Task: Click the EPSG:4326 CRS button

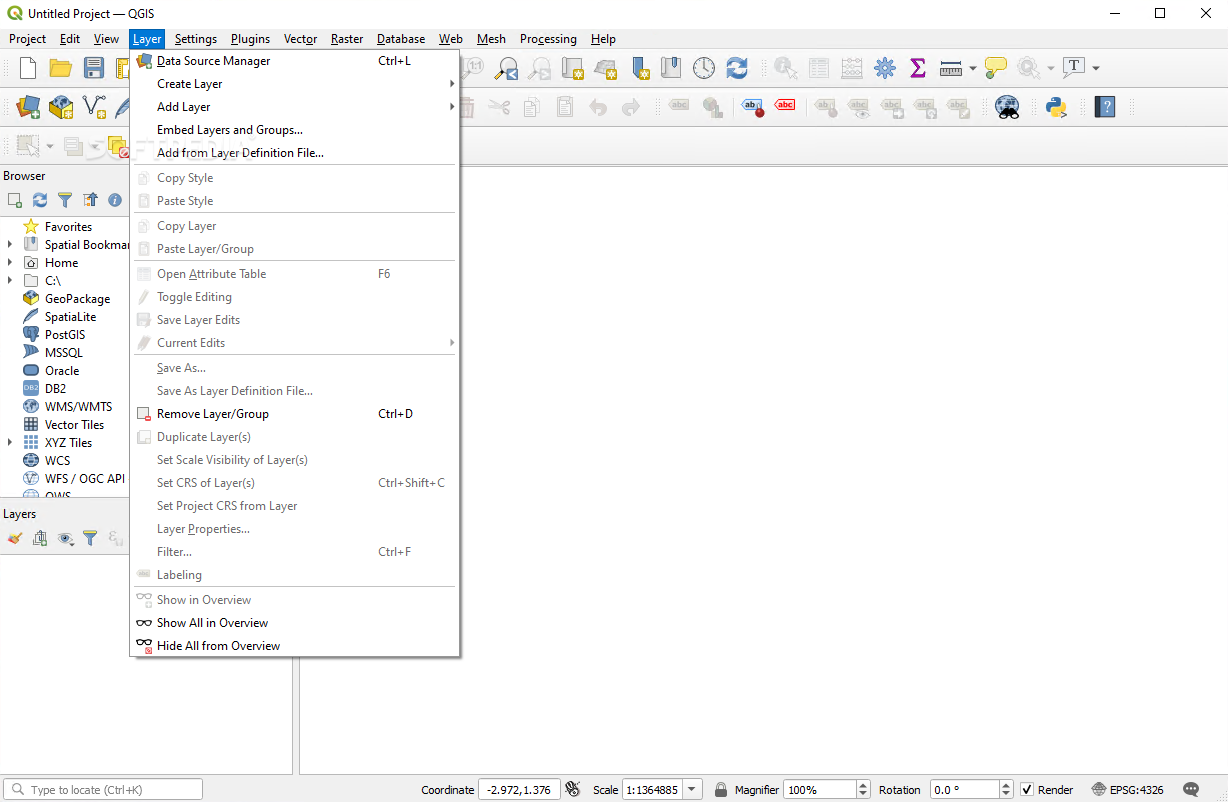Action: (1128, 789)
